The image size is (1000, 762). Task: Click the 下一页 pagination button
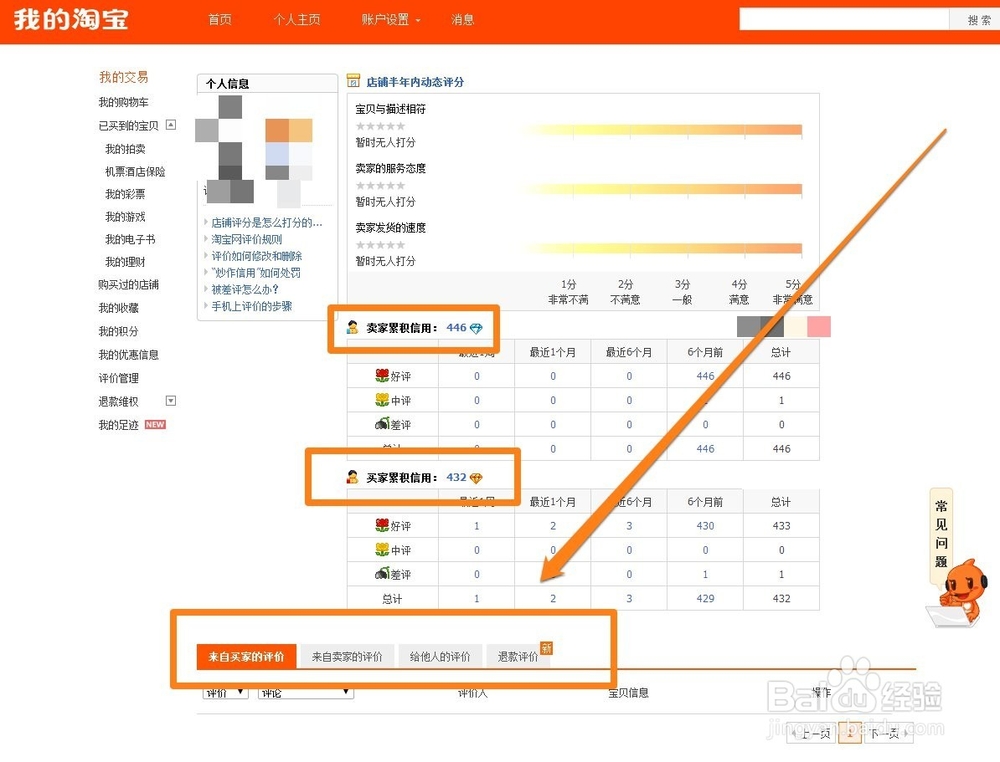tap(889, 734)
